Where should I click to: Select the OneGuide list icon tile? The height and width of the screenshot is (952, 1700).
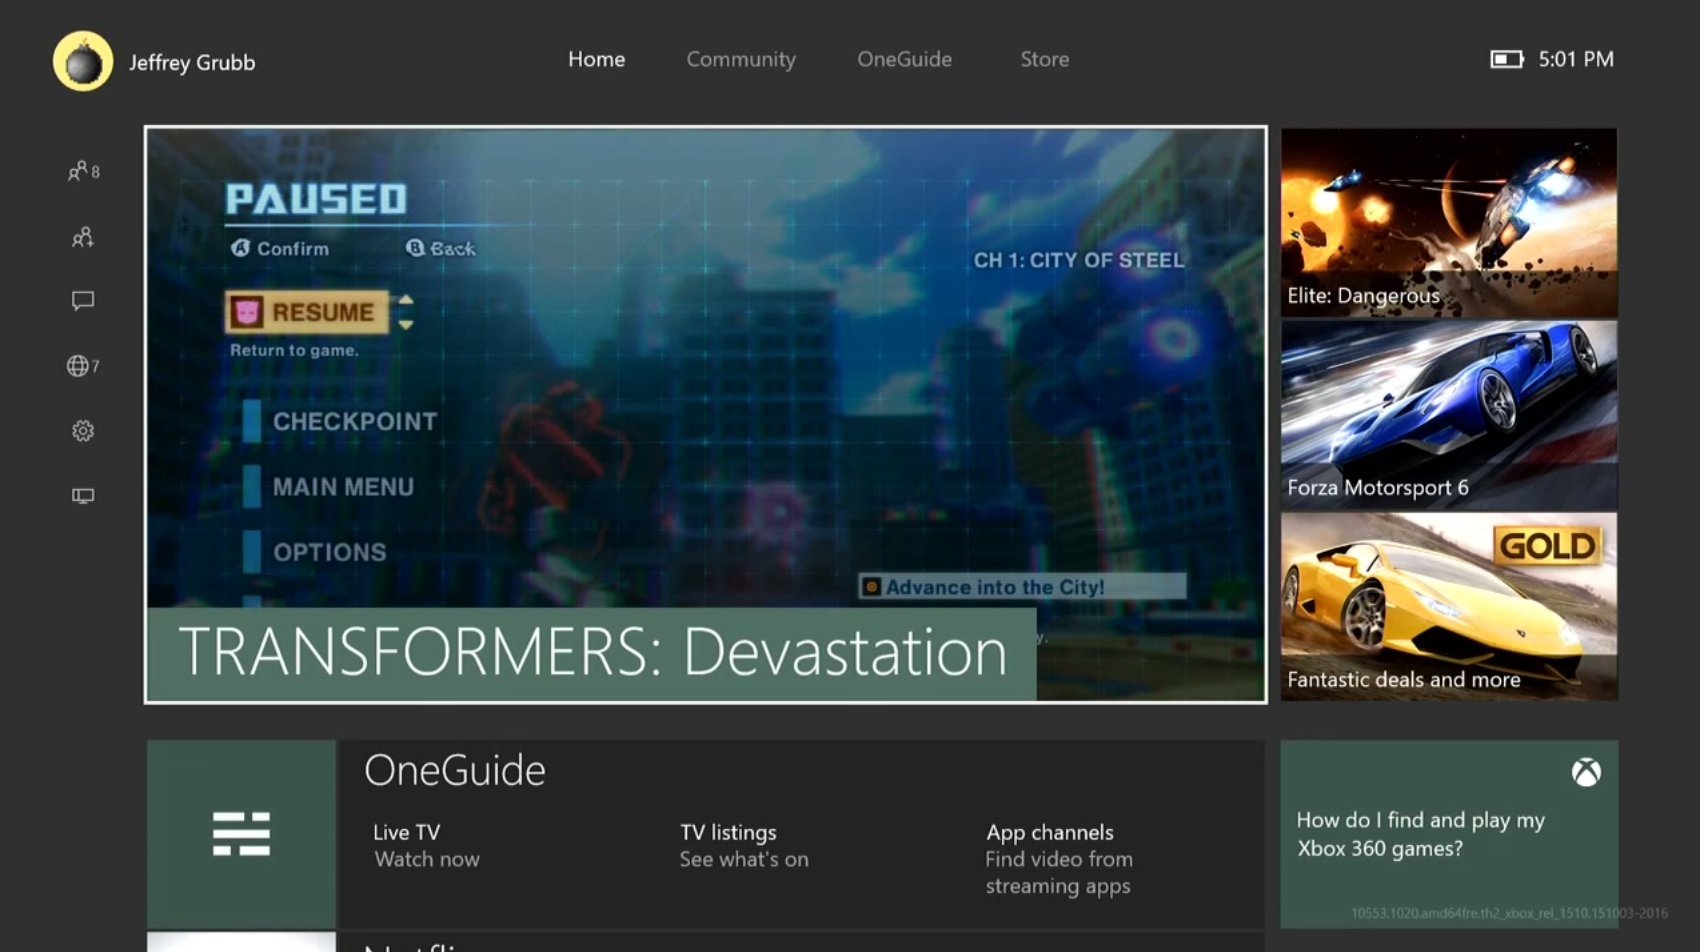[x=241, y=834]
